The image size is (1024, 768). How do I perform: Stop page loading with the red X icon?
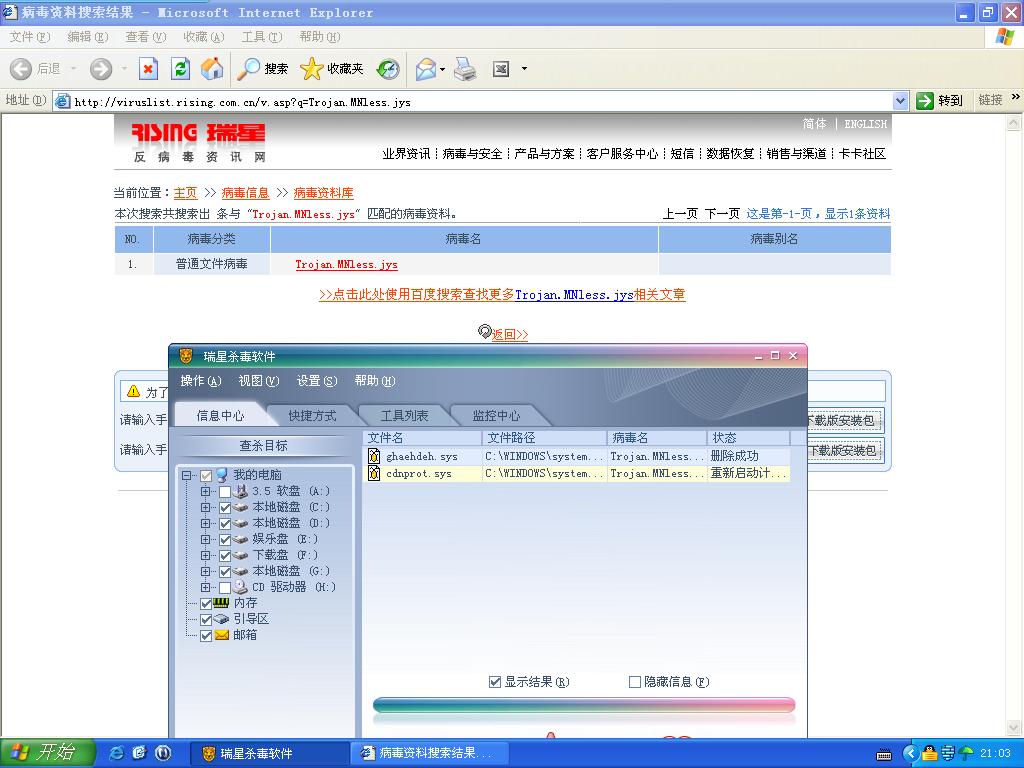[x=148, y=69]
